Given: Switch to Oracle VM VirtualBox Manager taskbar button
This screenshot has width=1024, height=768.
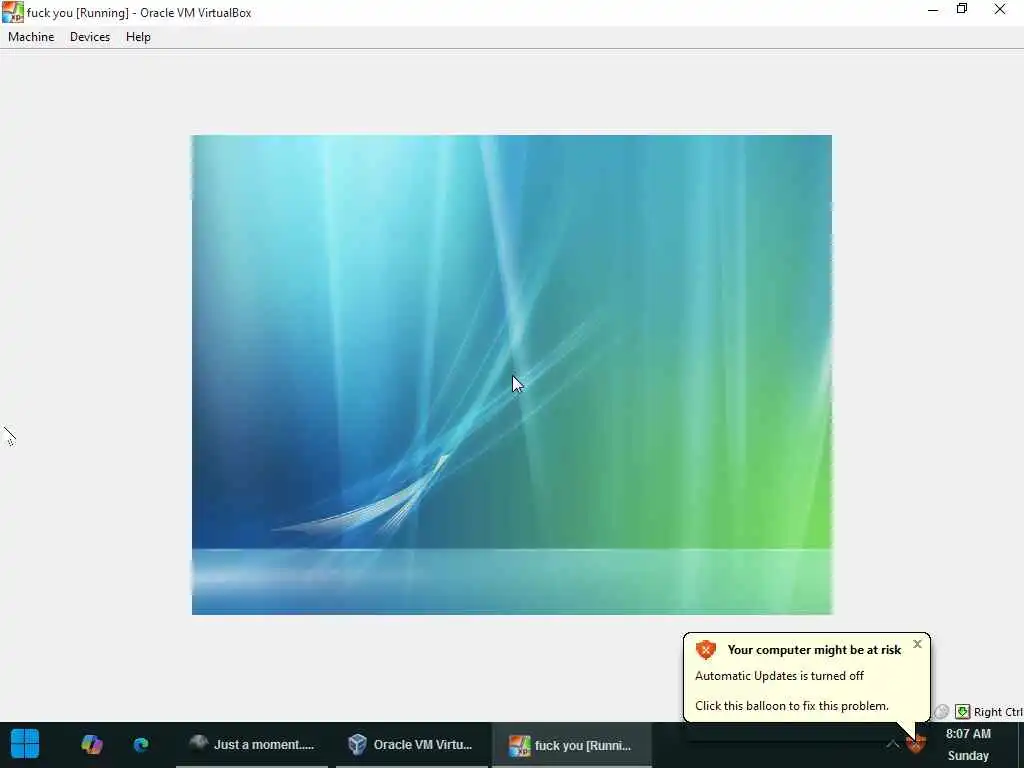Looking at the screenshot, I should coord(411,744).
